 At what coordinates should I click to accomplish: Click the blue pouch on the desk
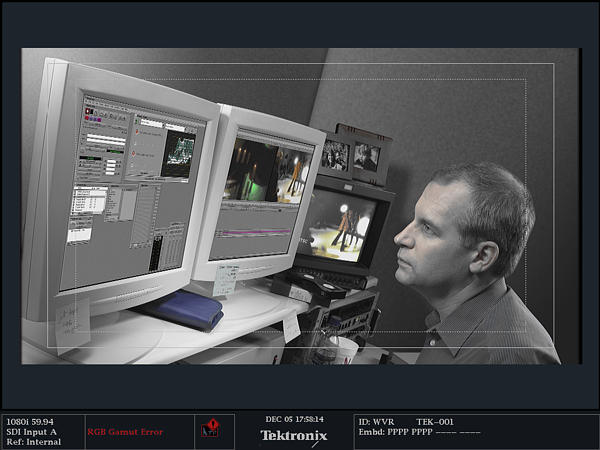pyautogui.click(x=182, y=309)
